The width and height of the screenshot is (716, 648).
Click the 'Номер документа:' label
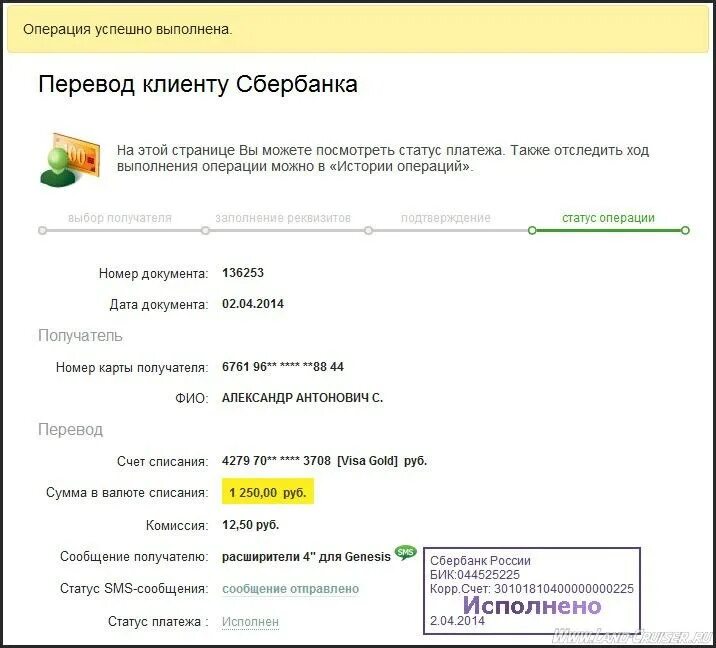(x=153, y=274)
